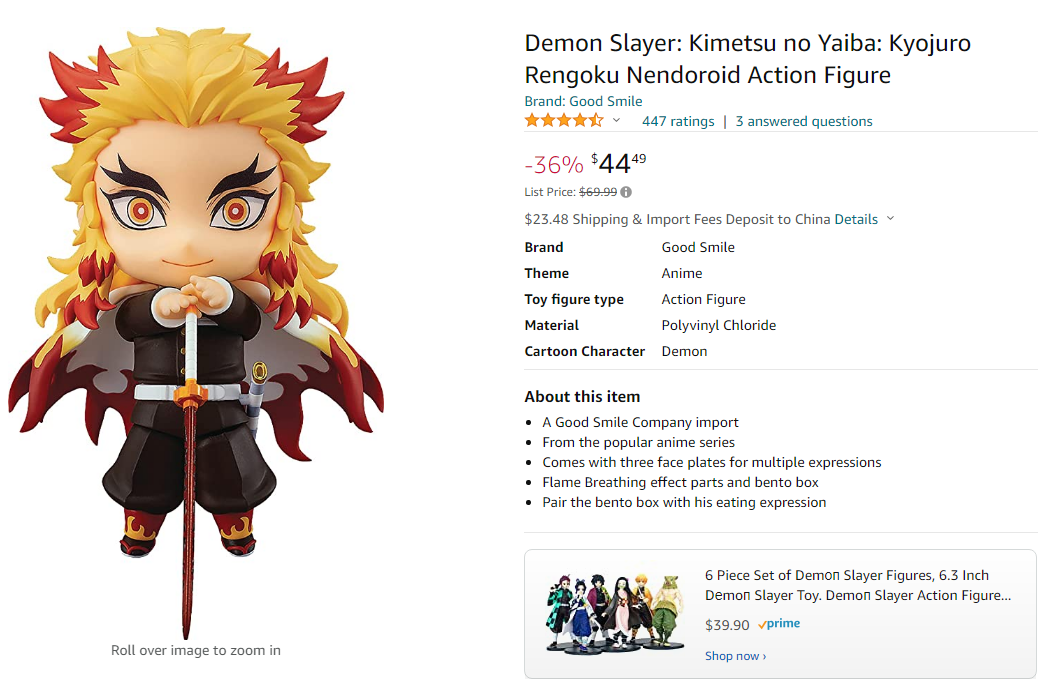Click the star rating icon

[564, 121]
